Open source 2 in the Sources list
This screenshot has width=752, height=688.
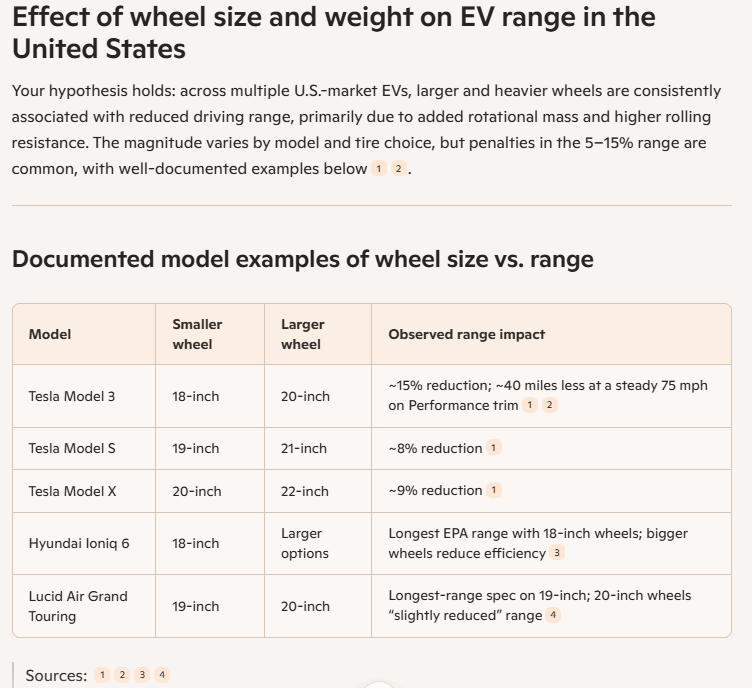tap(122, 675)
